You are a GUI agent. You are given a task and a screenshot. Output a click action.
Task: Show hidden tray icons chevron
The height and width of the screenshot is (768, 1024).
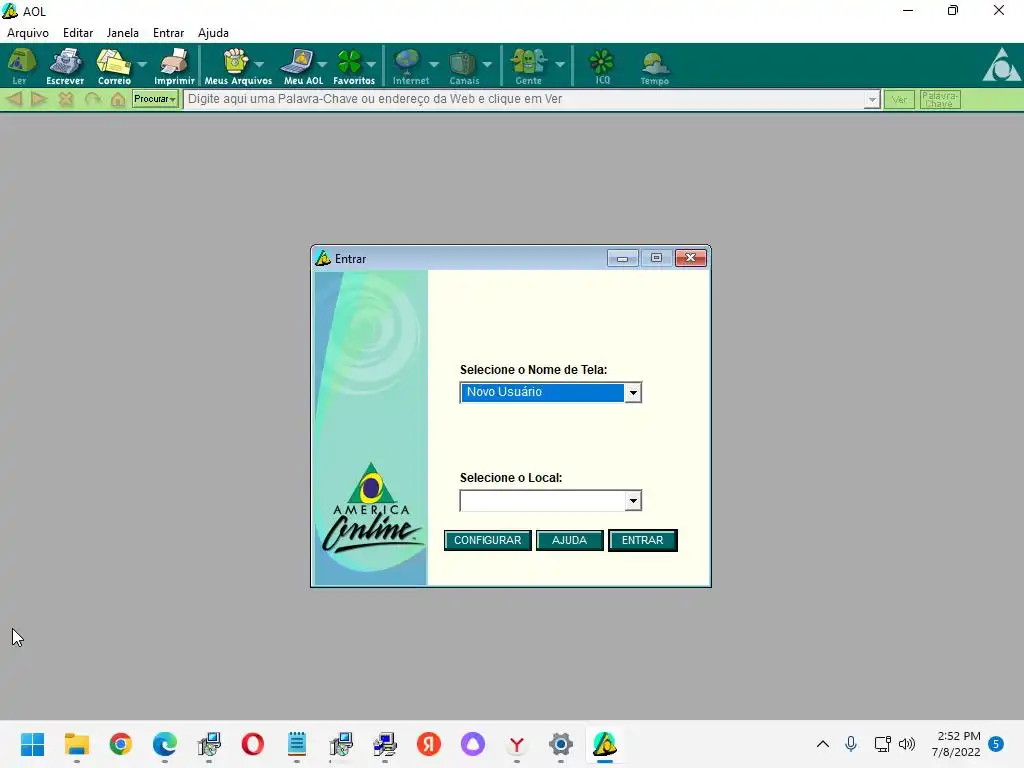pos(823,744)
